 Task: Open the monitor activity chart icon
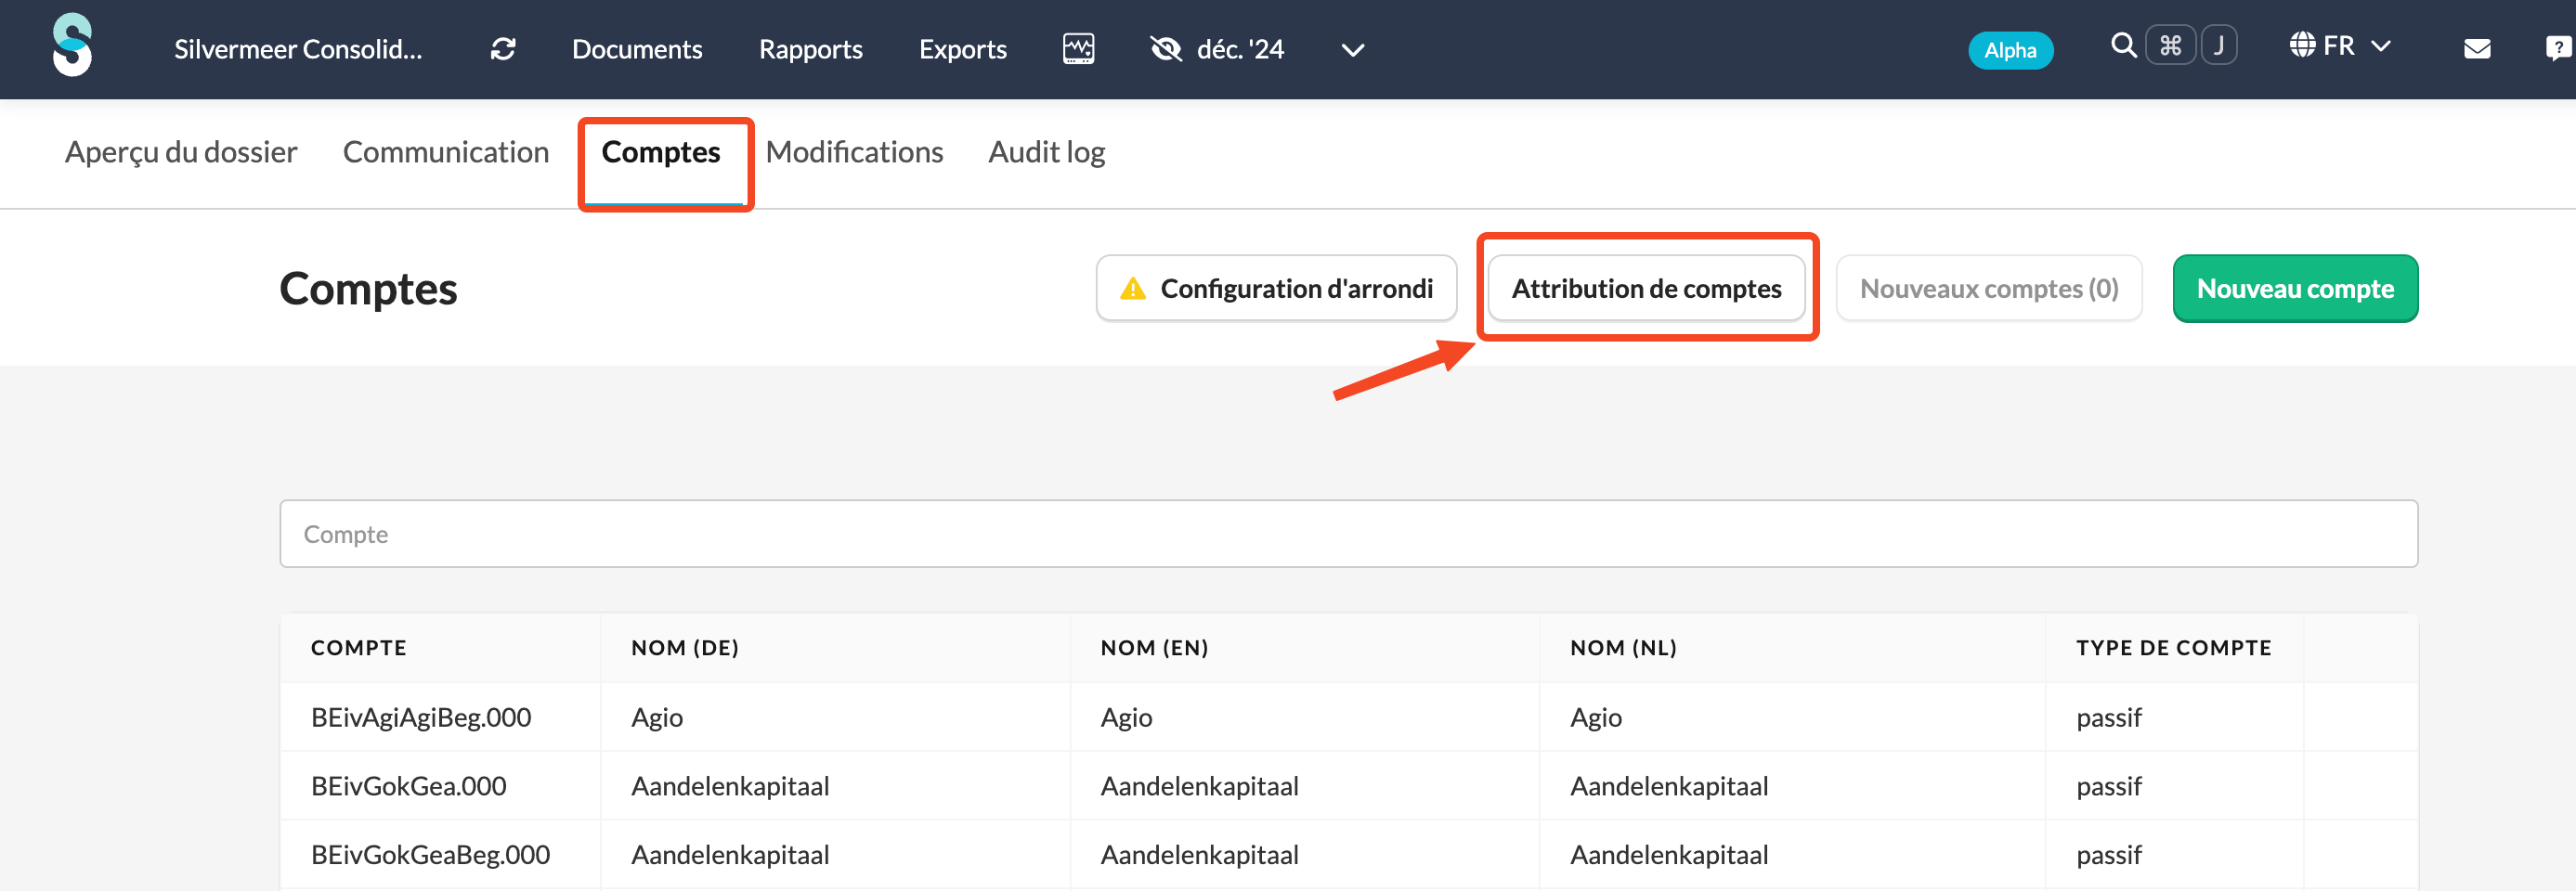point(1078,48)
